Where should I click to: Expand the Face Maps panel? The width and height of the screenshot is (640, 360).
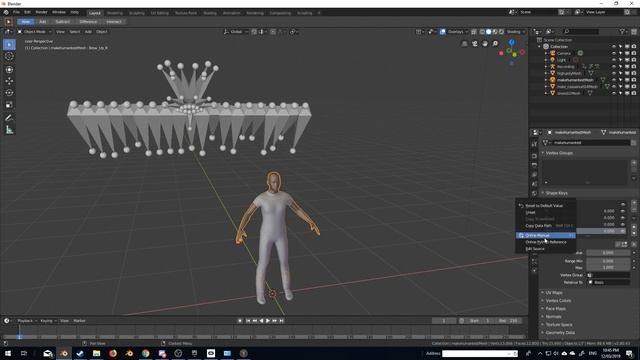pos(555,309)
